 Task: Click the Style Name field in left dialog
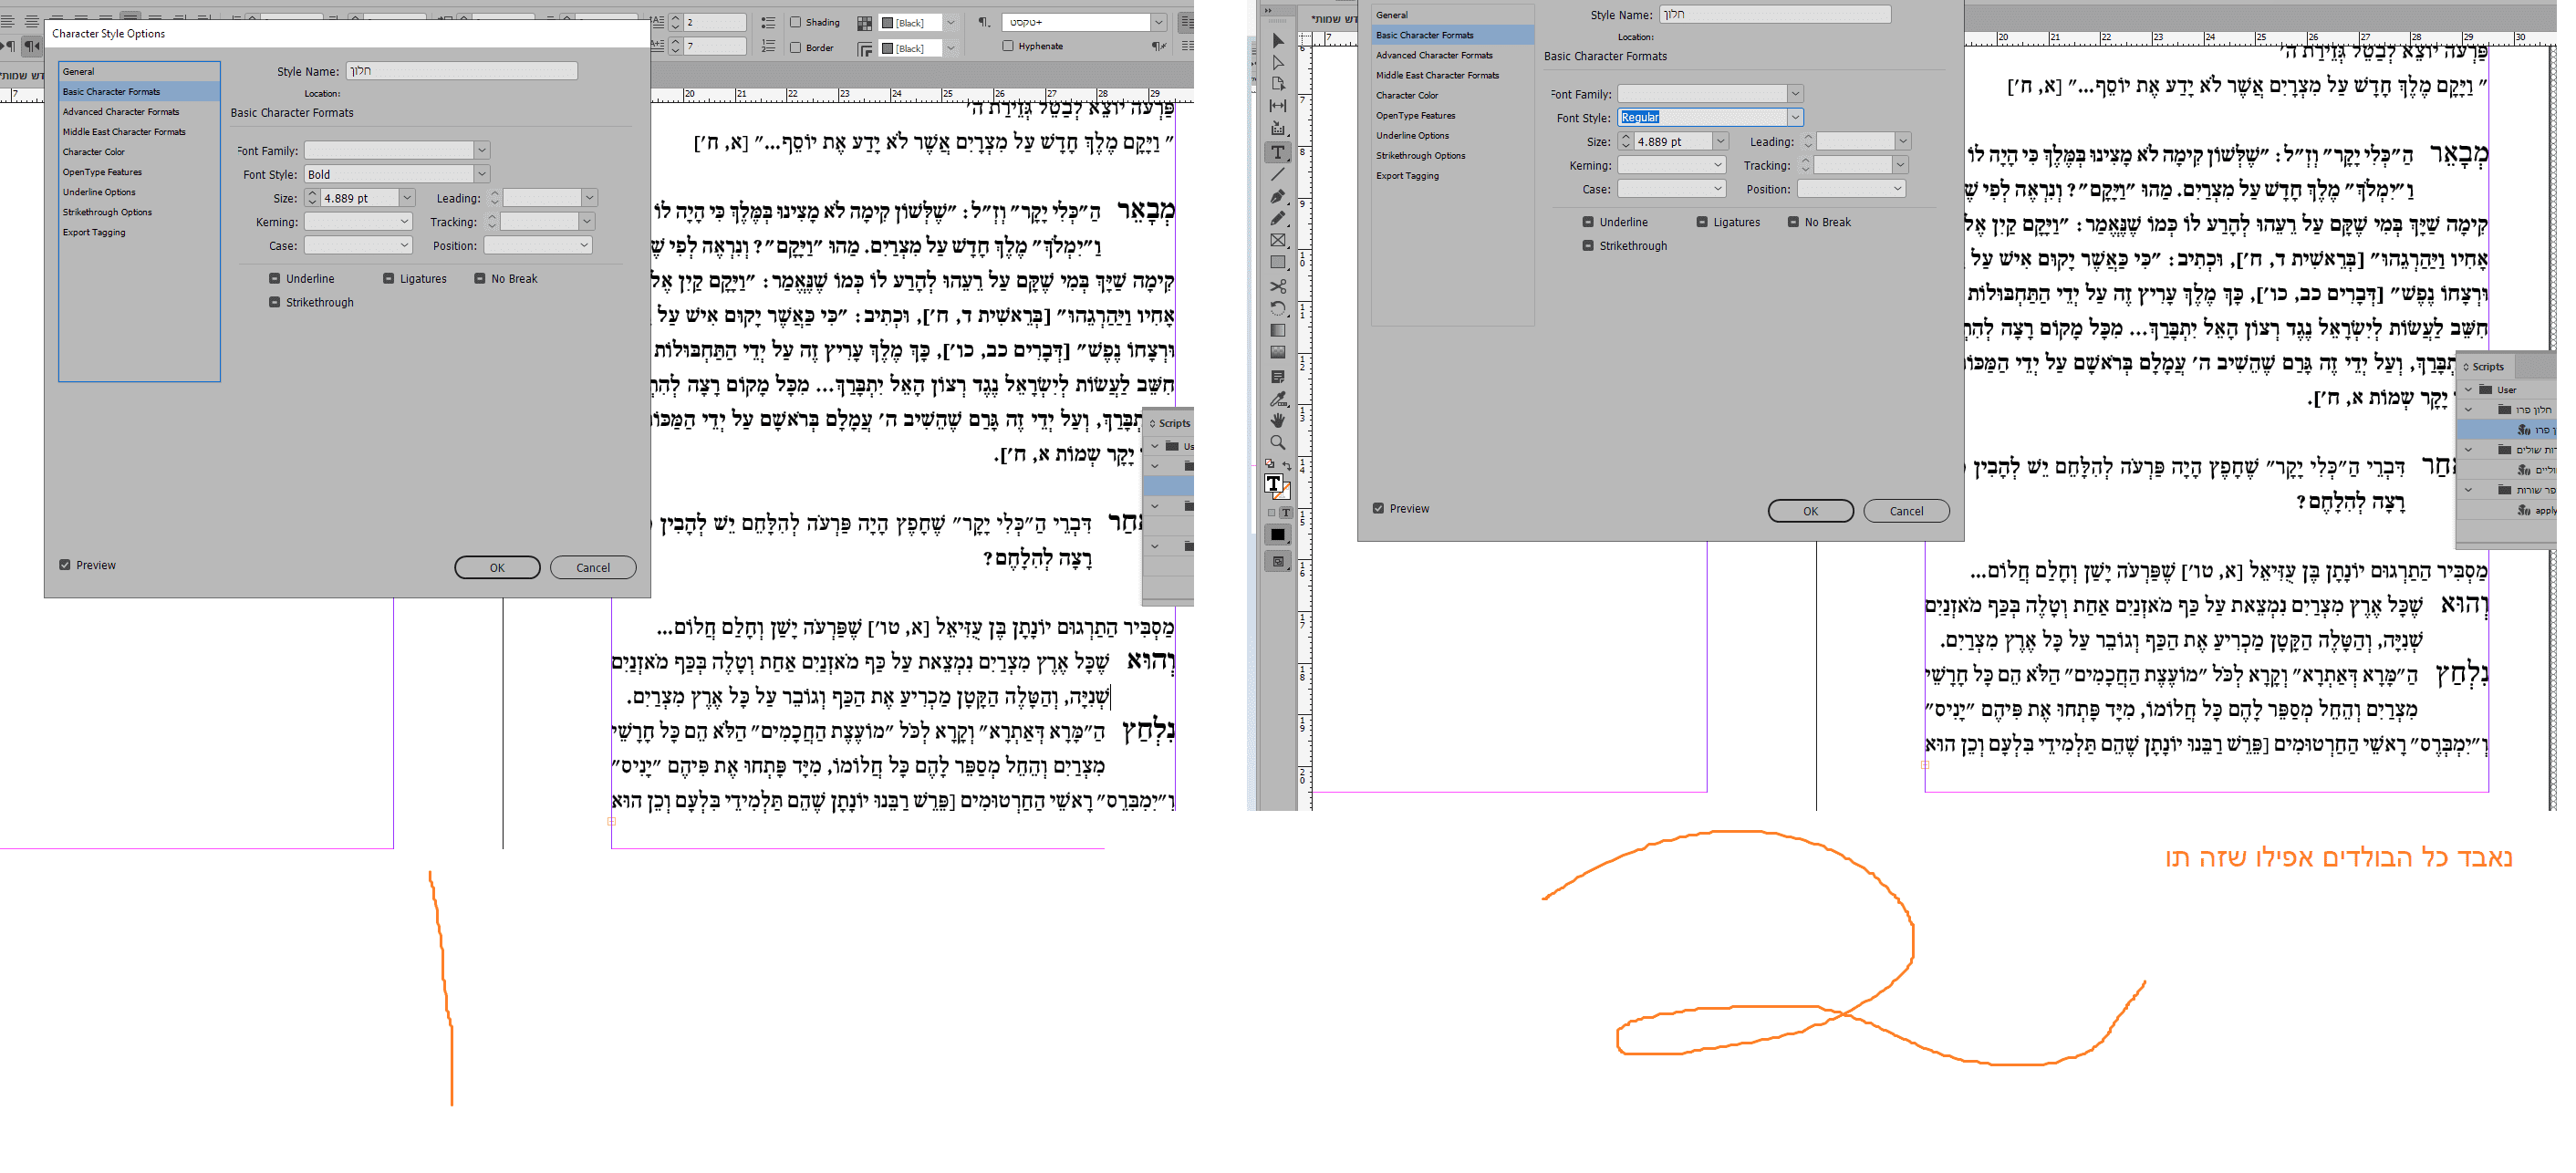coord(461,71)
